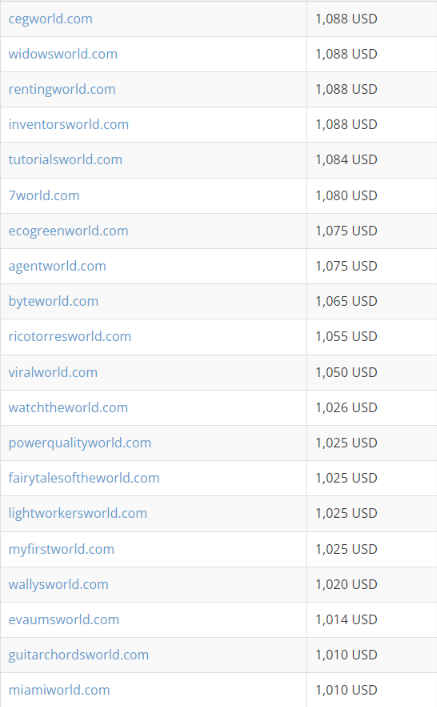The image size is (437, 707).
Task: Open evaumsworld.com domain link
Action: pyautogui.click(x=64, y=620)
